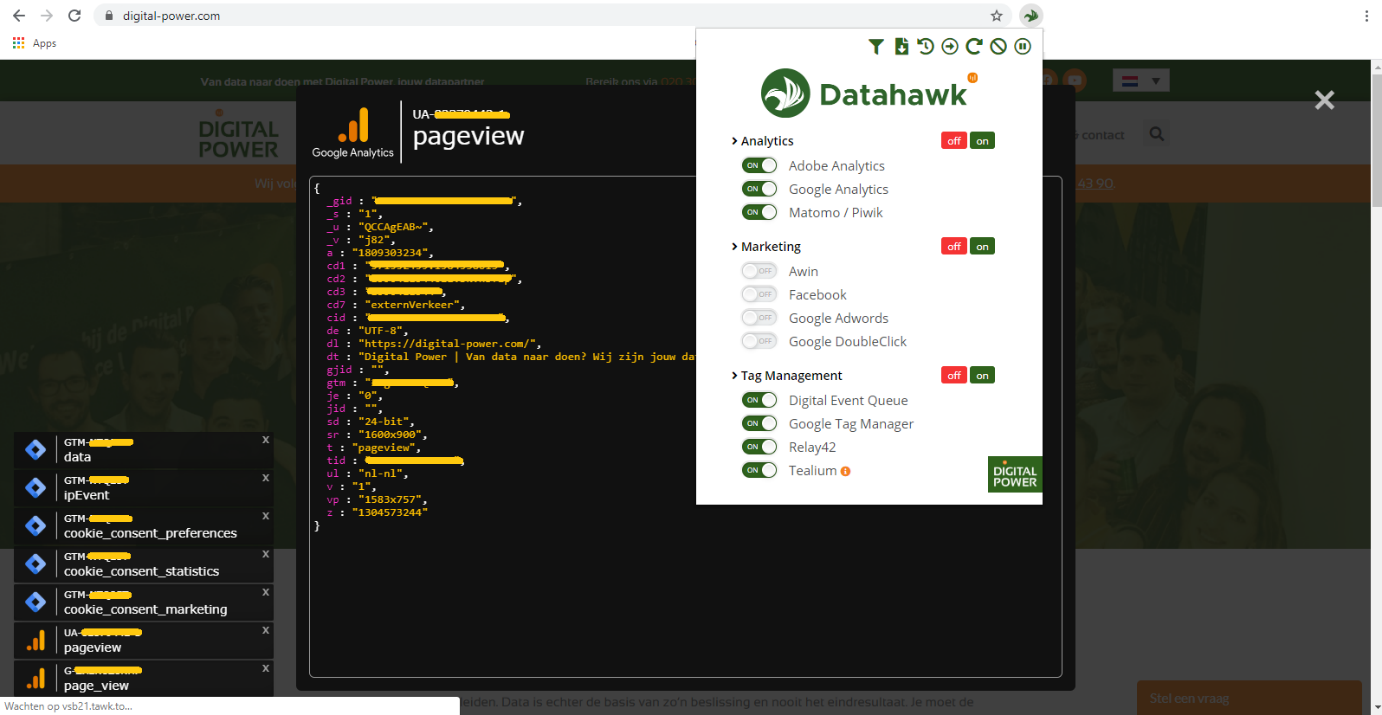
Task: Collapse the Analytics section
Action: click(762, 141)
